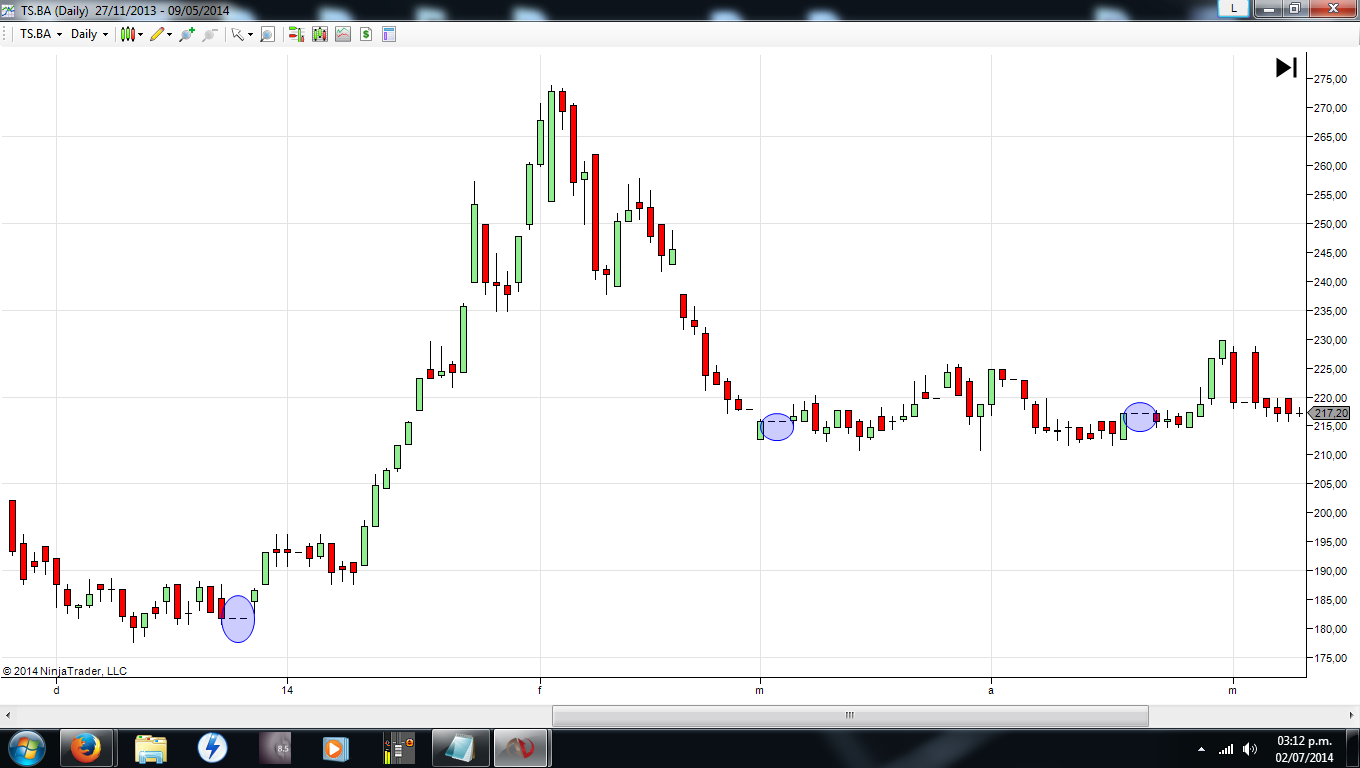Click the 240,00 price axis label
Screen dimensions: 1360x768
(1330, 282)
